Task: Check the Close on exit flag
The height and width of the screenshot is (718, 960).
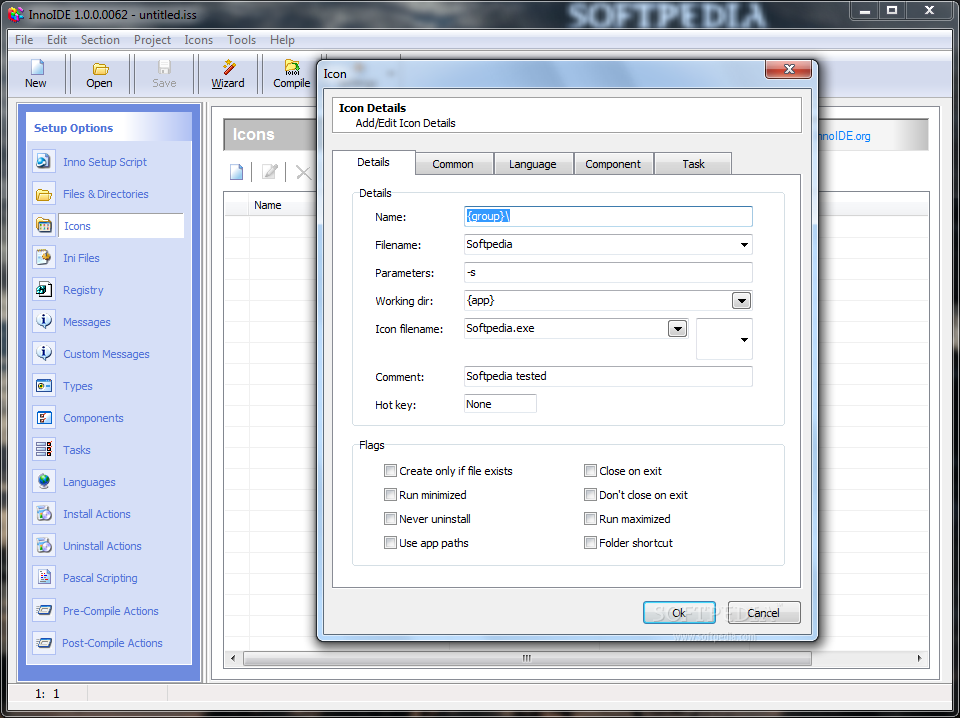Action: coord(590,471)
